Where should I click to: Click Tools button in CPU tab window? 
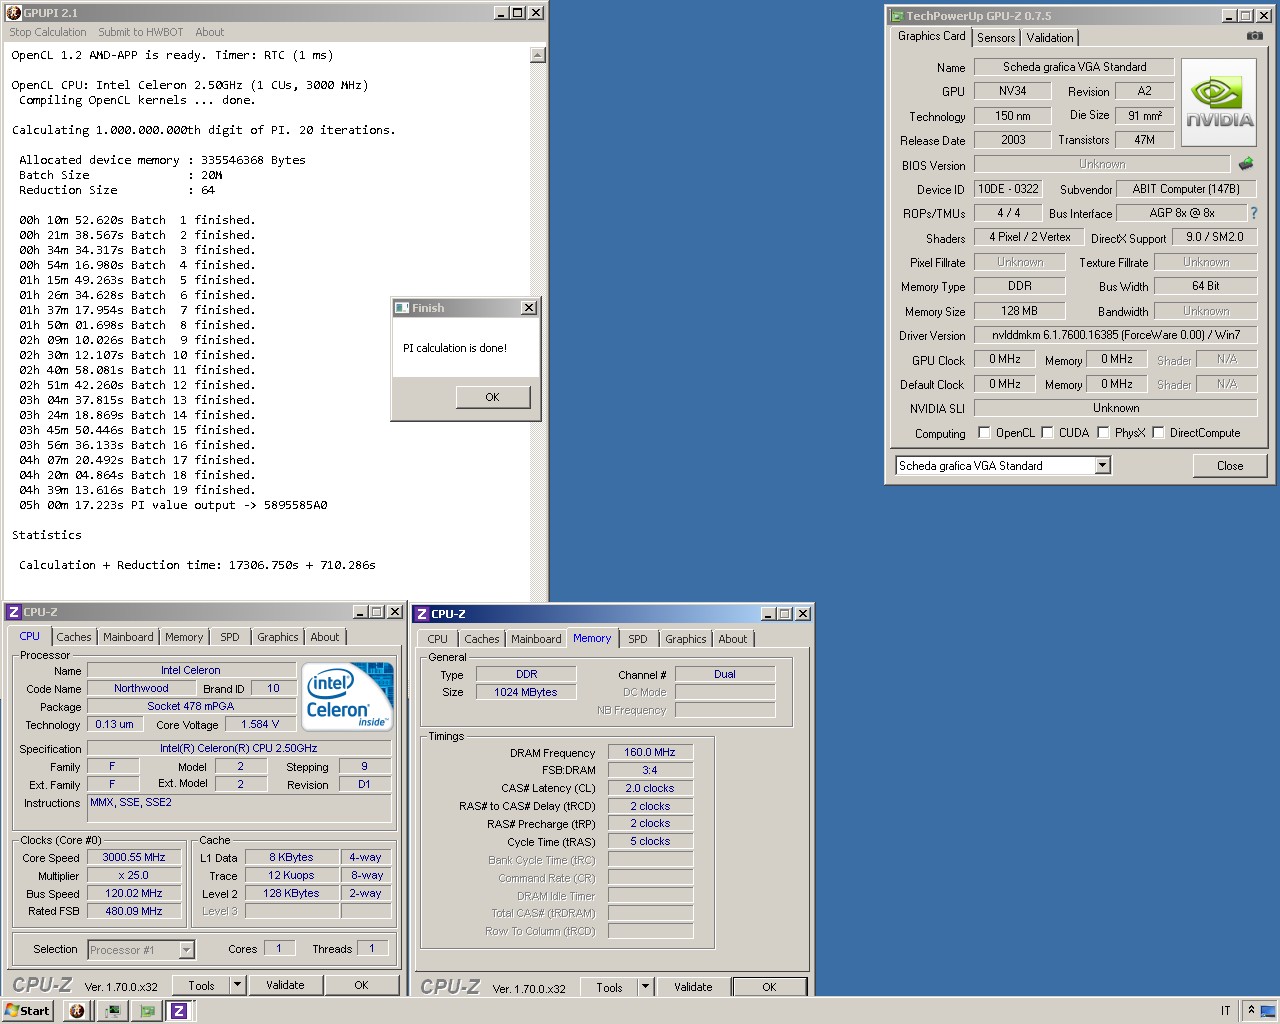coord(202,985)
